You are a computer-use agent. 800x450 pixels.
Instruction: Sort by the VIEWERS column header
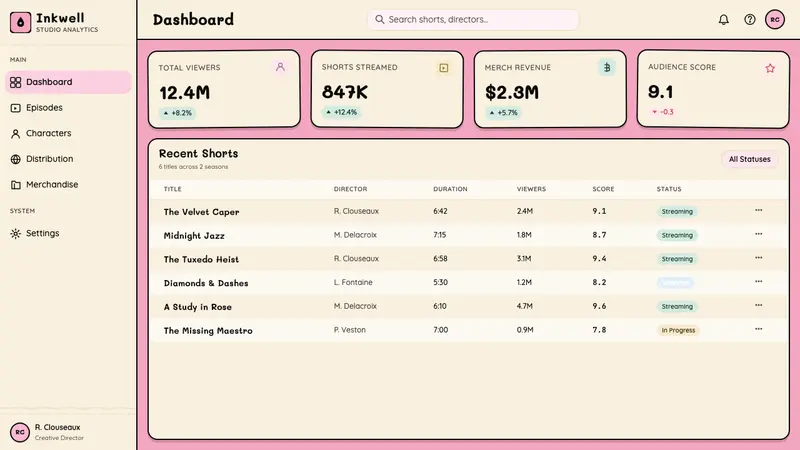(531, 189)
